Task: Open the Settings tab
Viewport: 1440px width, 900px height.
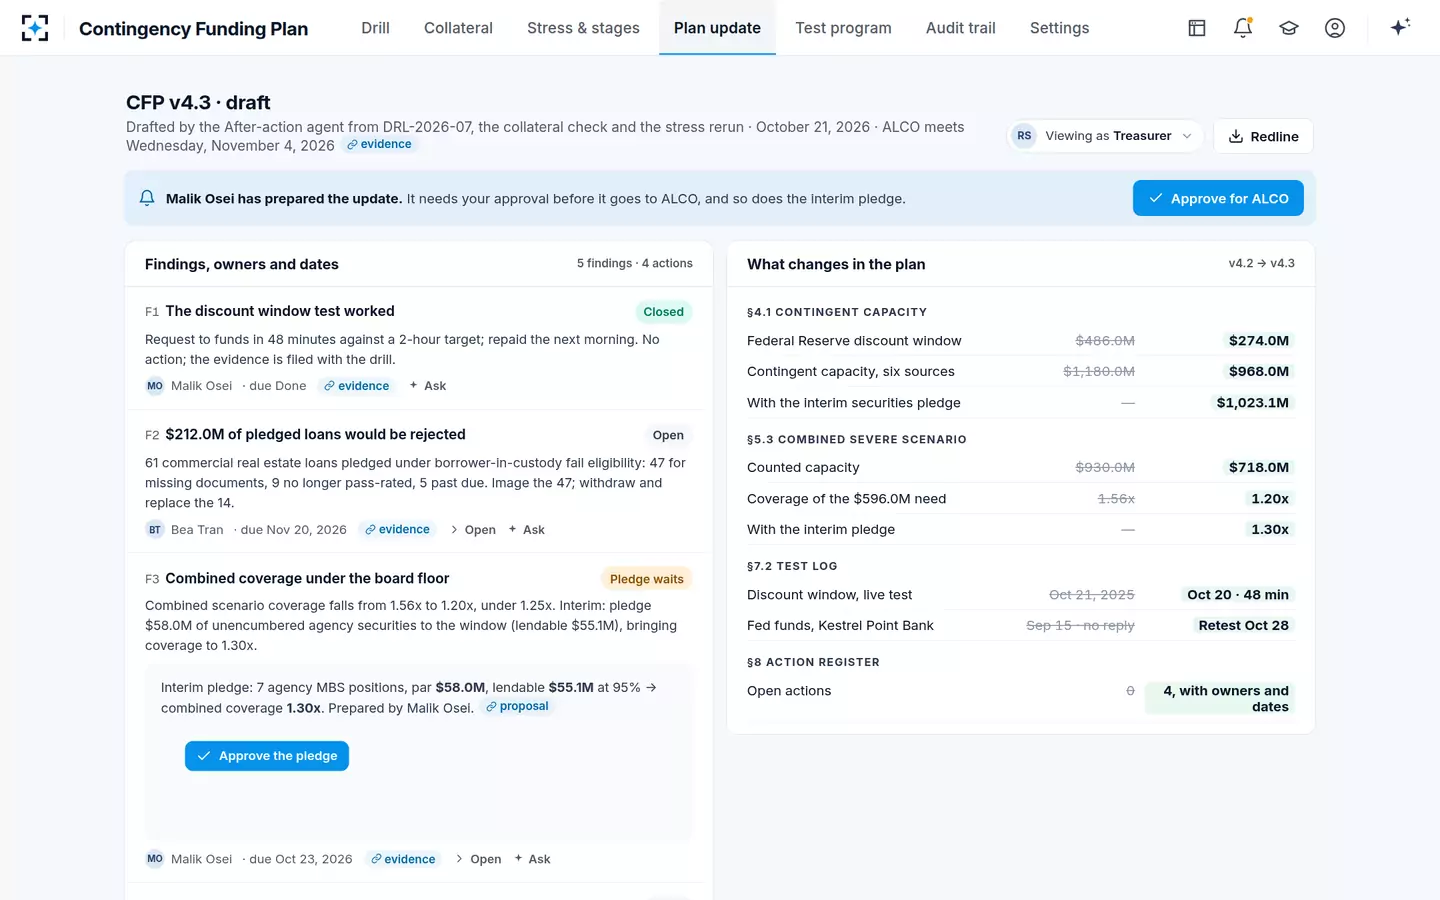Action: point(1059,28)
